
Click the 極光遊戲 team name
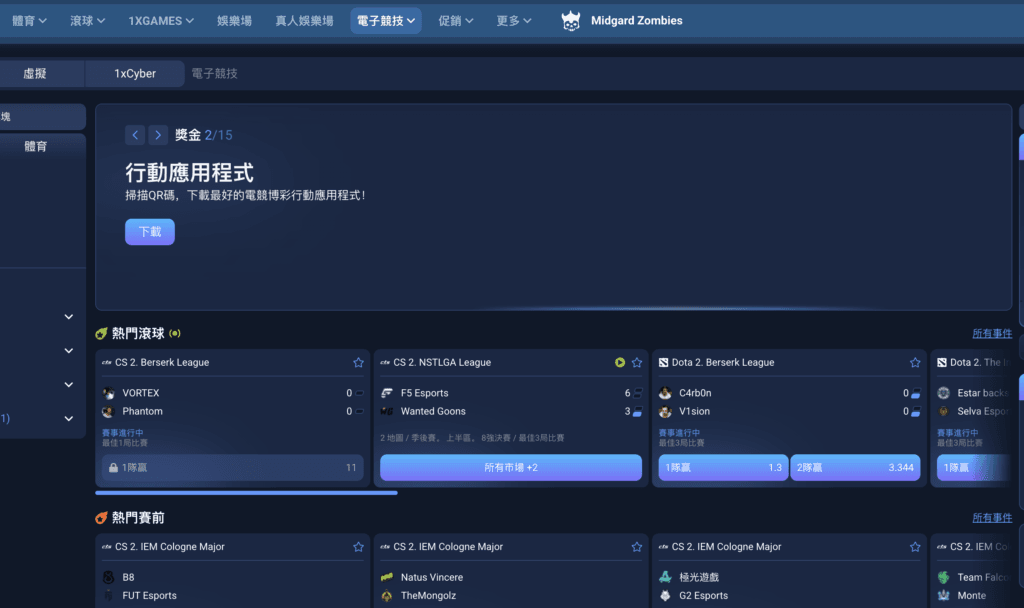(x=699, y=577)
